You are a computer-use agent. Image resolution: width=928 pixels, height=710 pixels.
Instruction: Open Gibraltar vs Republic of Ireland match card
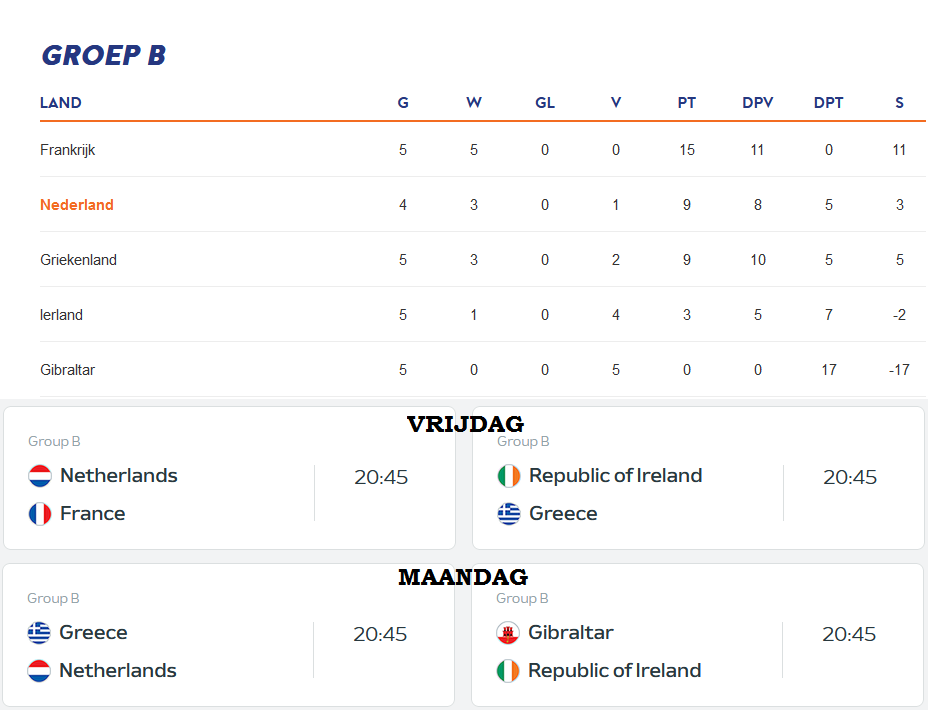click(698, 635)
